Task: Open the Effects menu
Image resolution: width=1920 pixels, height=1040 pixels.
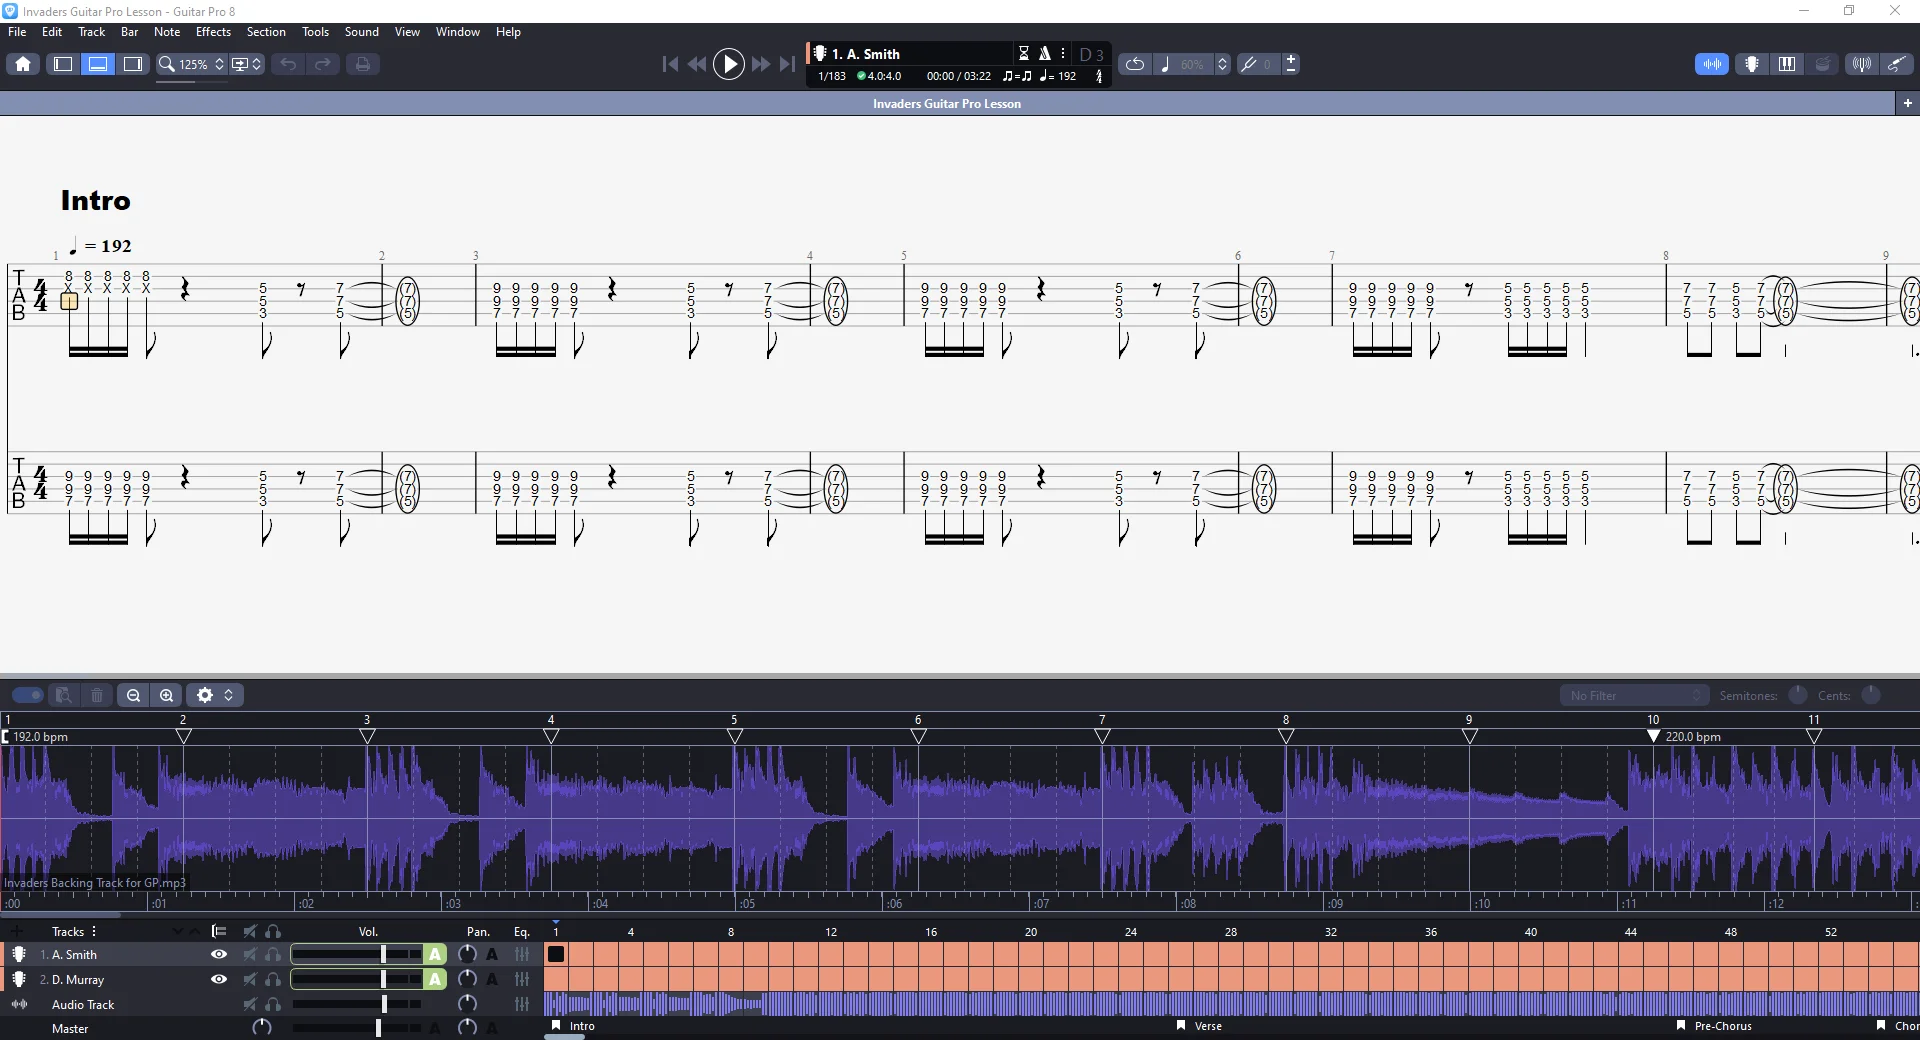Action: click(x=213, y=32)
